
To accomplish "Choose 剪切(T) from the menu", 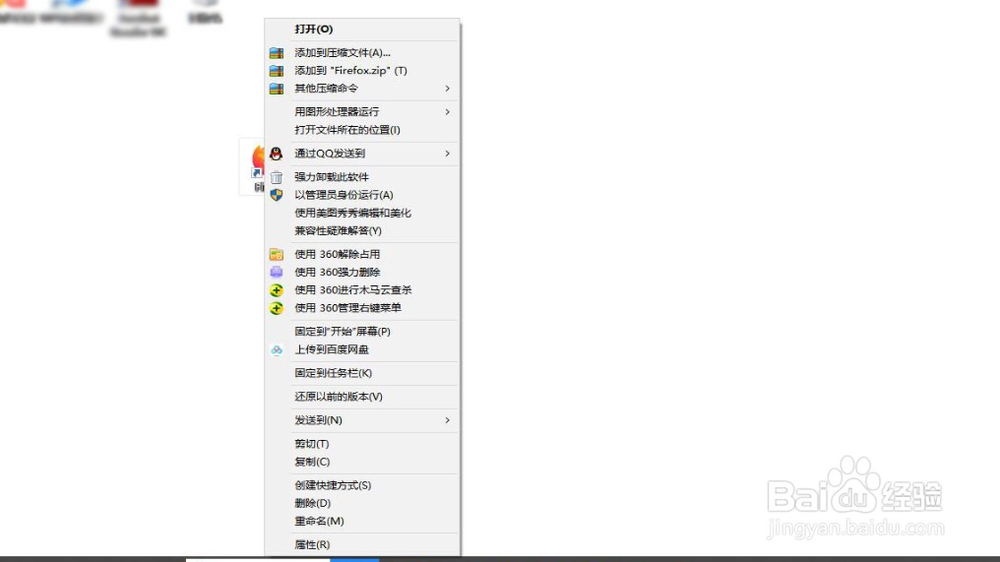I will point(362,444).
